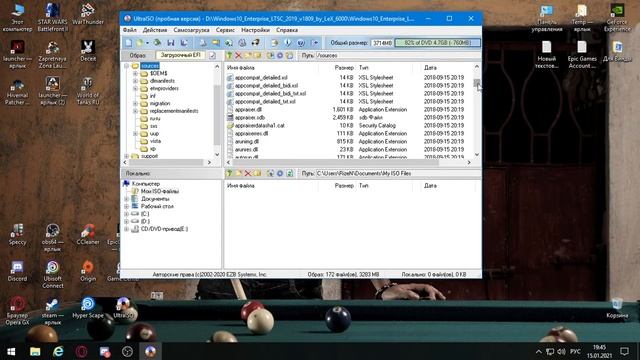Collapse the sources folder in the image tree
Viewport: 640px width, 360px height.
[x=127, y=66]
